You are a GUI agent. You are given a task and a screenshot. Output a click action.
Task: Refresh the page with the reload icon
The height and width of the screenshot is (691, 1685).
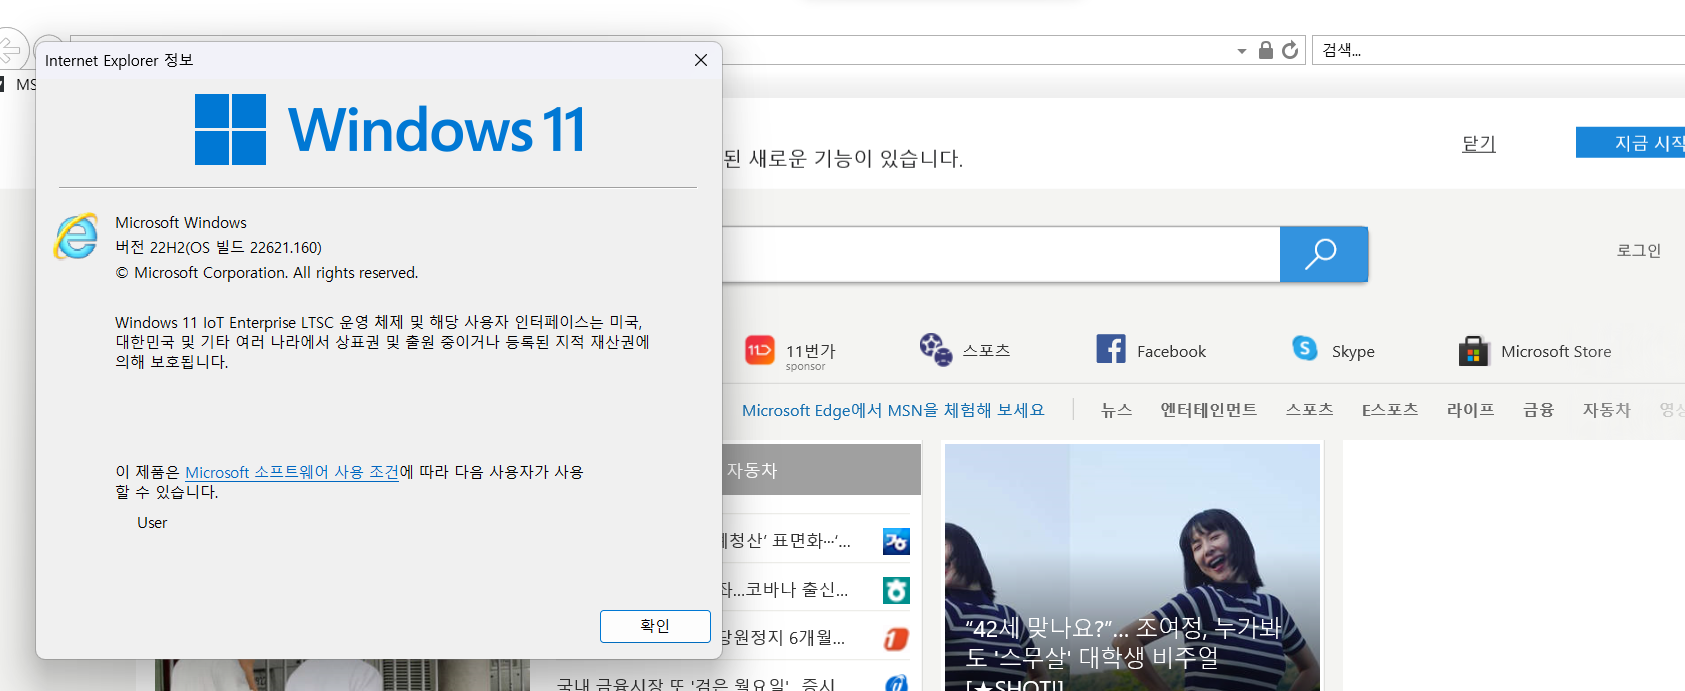tap(1290, 50)
